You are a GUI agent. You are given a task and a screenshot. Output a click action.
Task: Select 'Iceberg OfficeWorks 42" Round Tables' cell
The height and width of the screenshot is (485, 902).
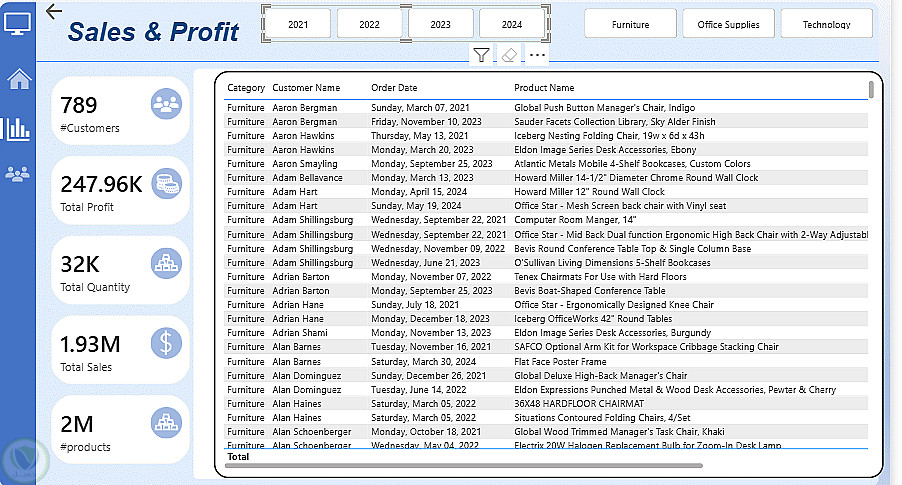593,319
